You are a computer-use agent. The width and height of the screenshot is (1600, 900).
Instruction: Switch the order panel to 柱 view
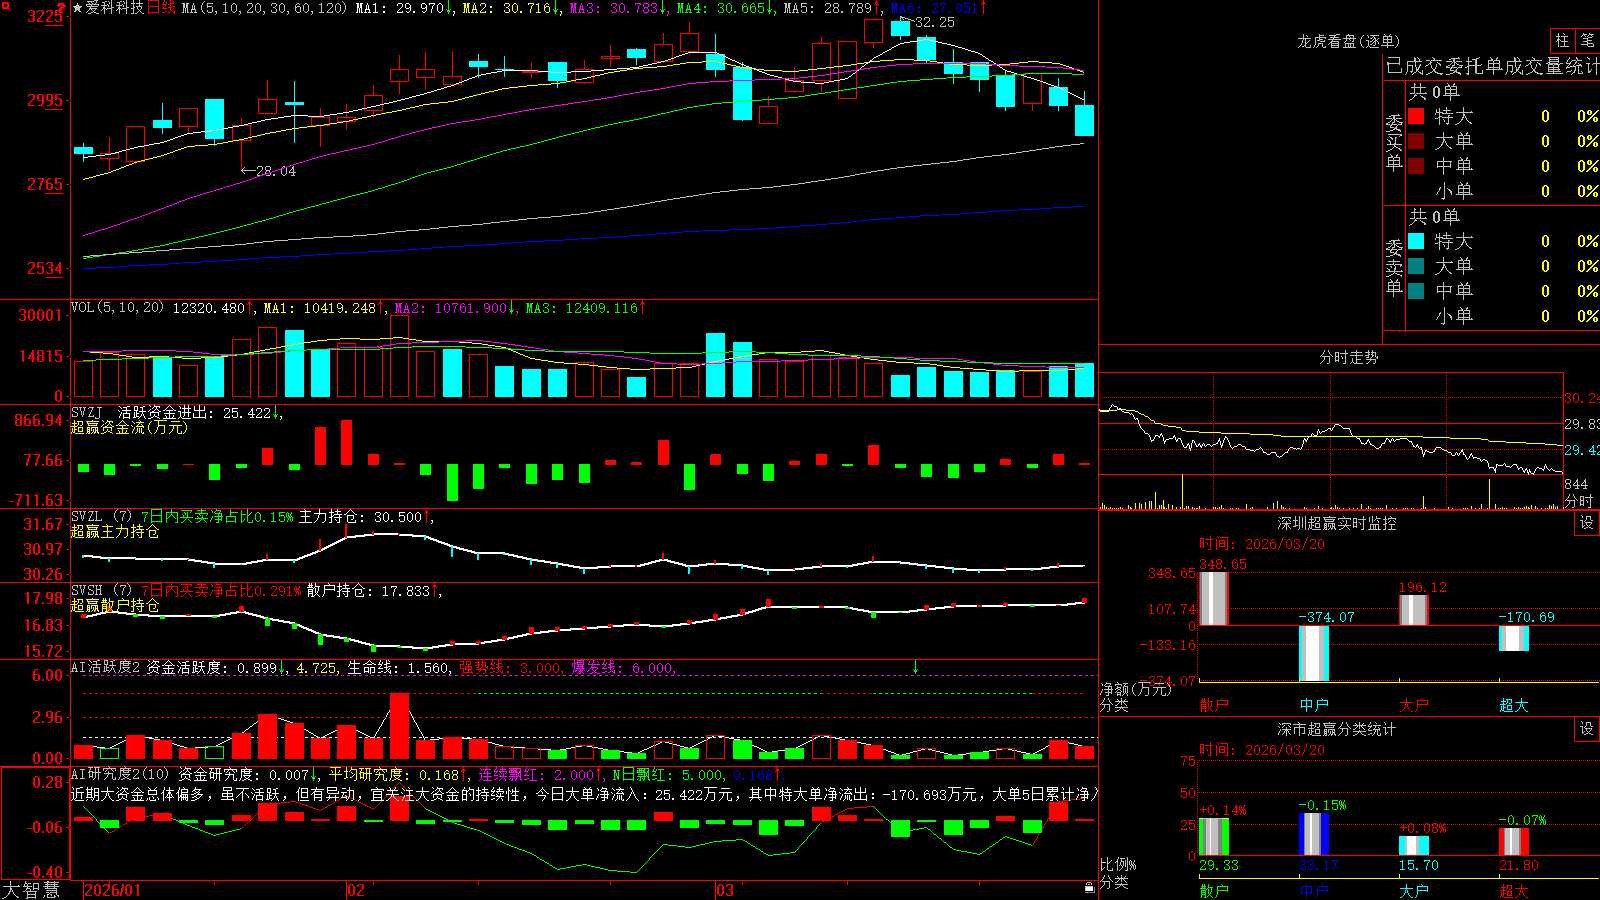tap(1562, 41)
